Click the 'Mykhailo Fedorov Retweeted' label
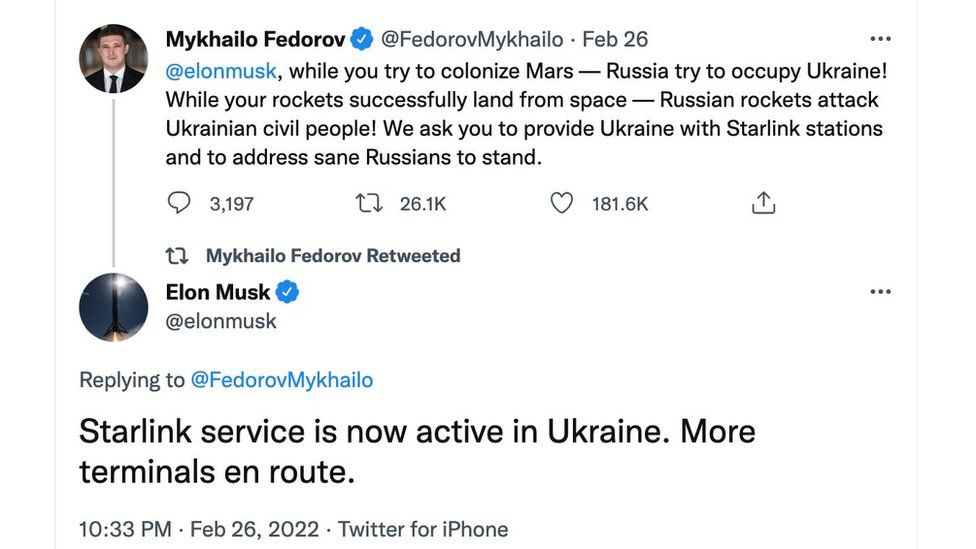Viewport: 976px width, 549px height. tap(333, 256)
